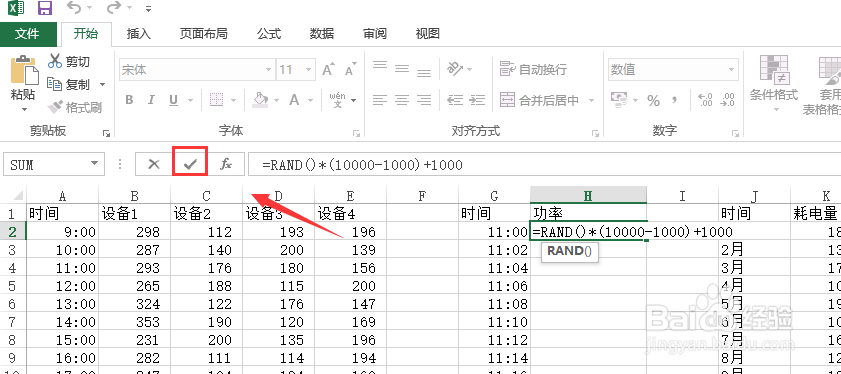Open the 文件 tab

[x=27, y=34]
